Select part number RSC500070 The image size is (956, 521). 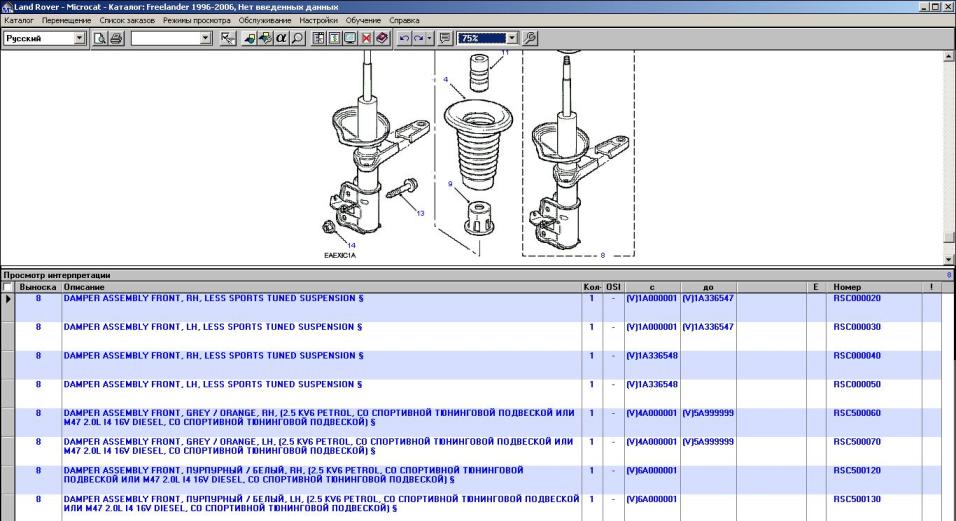(857, 441)
